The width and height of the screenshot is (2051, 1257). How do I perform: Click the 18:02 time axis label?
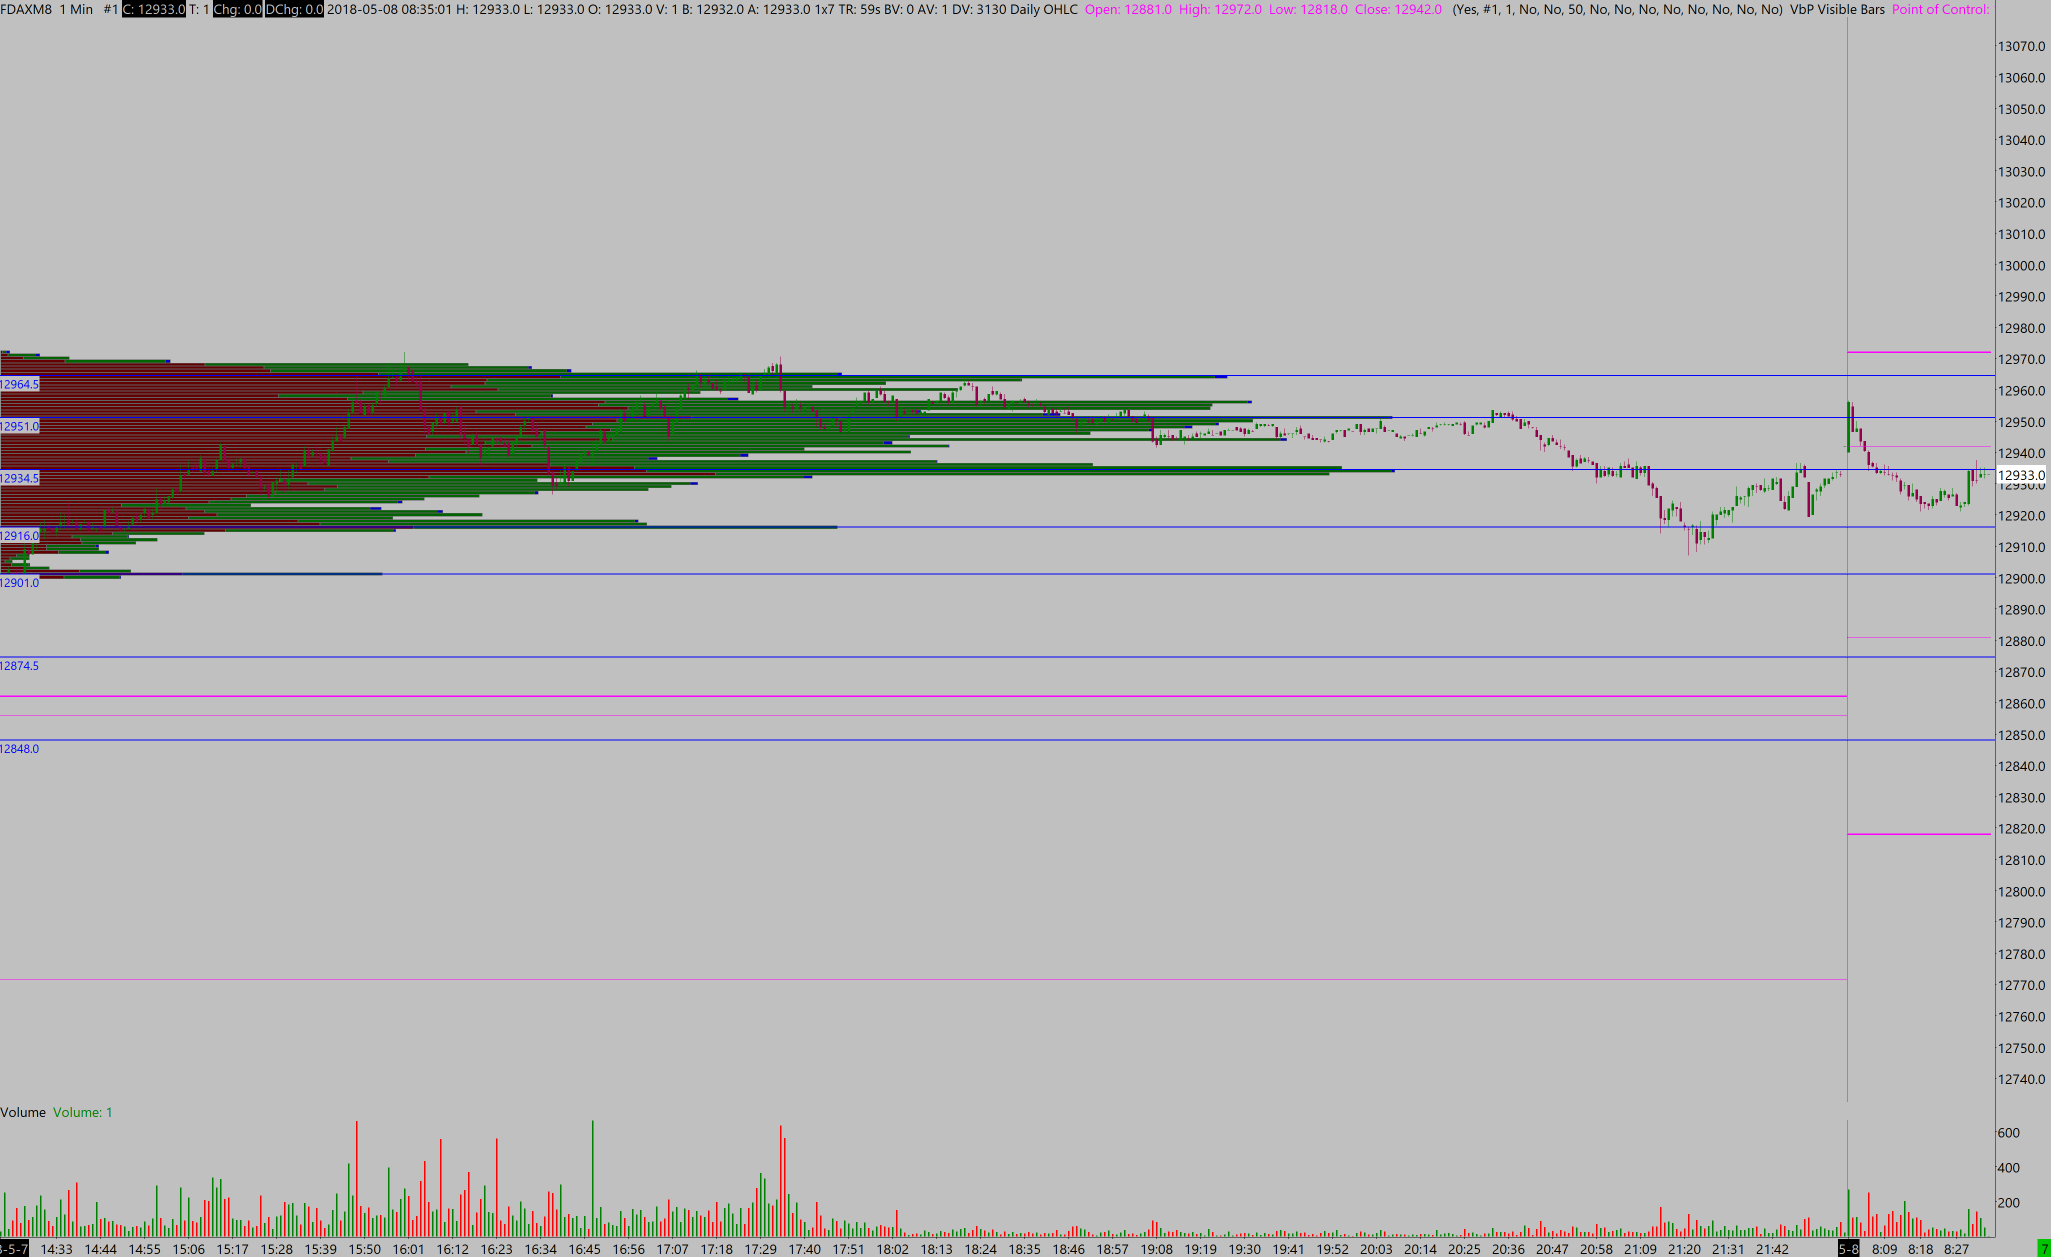click(x=892, y=1249)
